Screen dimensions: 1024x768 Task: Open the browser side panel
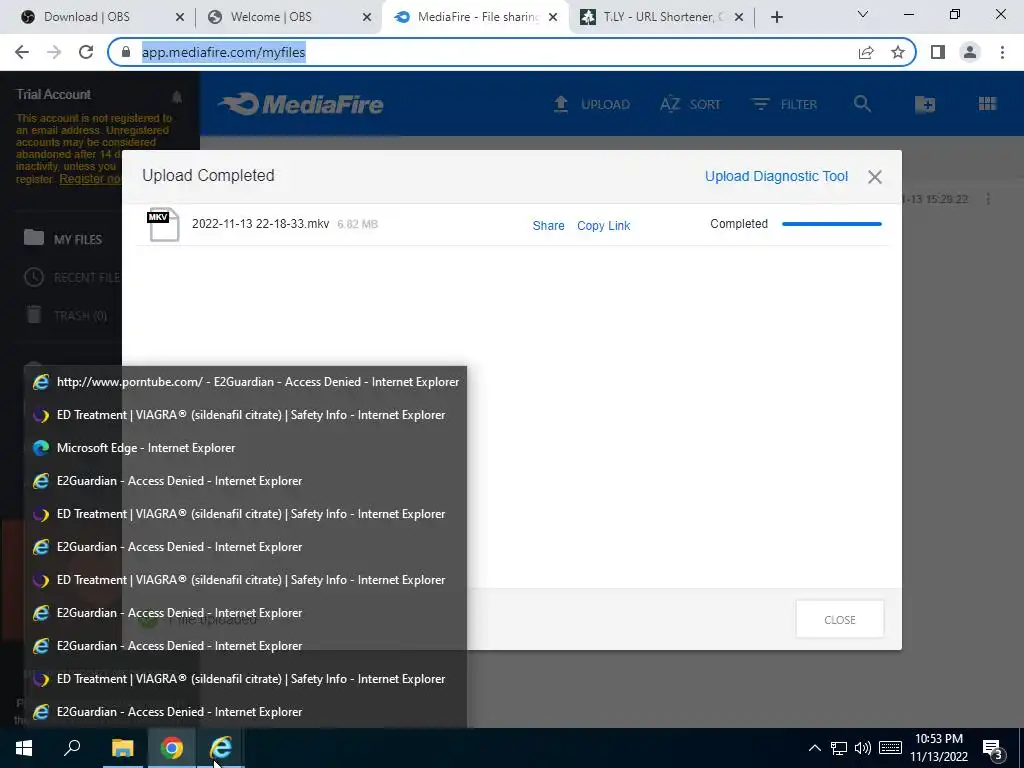pyautogui.click(x=938, y=52)
